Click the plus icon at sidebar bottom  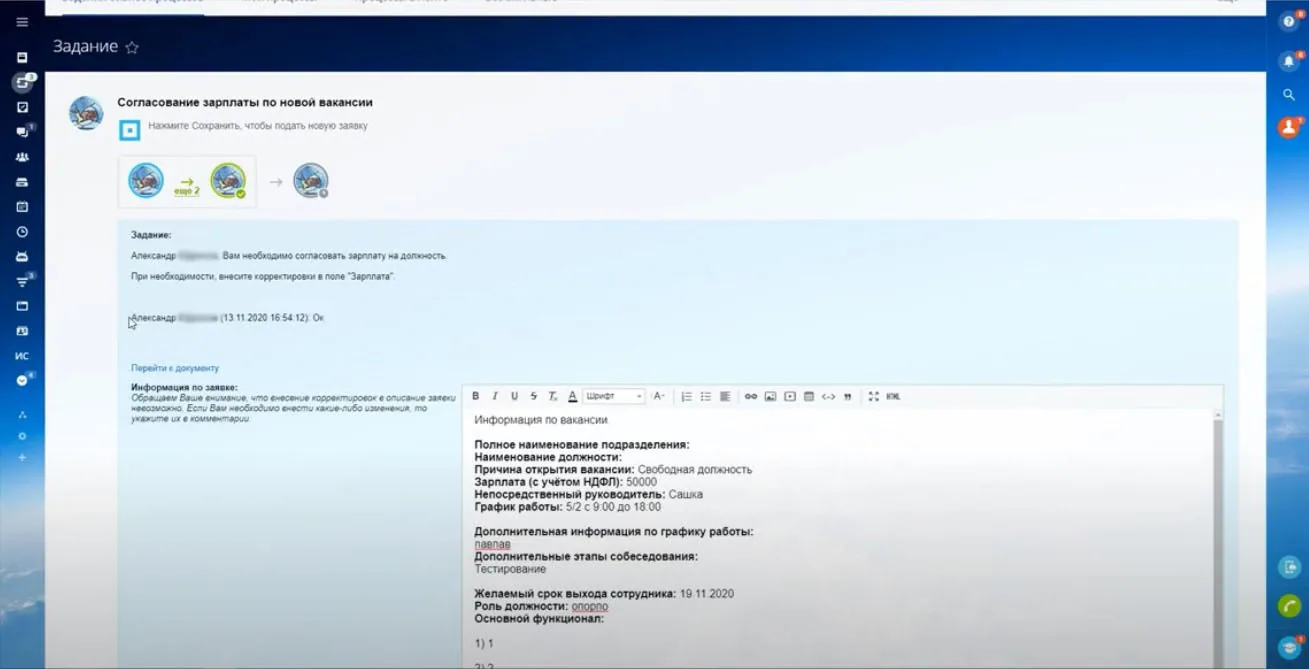click(22, 458)
